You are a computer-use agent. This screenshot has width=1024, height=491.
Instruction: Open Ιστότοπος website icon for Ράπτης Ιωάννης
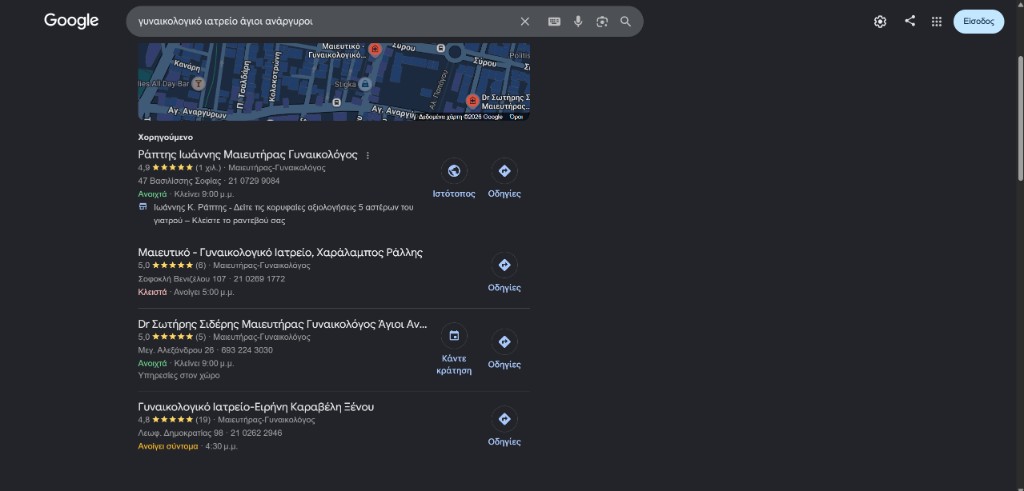[454, 171]
